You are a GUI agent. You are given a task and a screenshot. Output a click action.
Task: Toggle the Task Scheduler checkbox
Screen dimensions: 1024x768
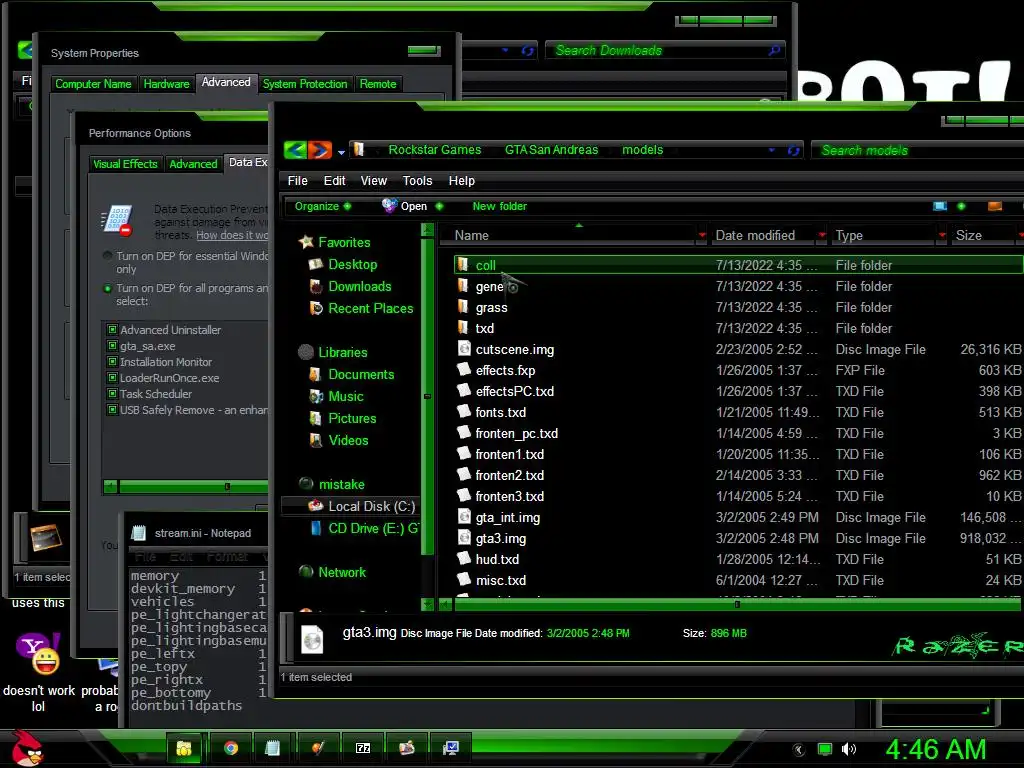[112, 394]
